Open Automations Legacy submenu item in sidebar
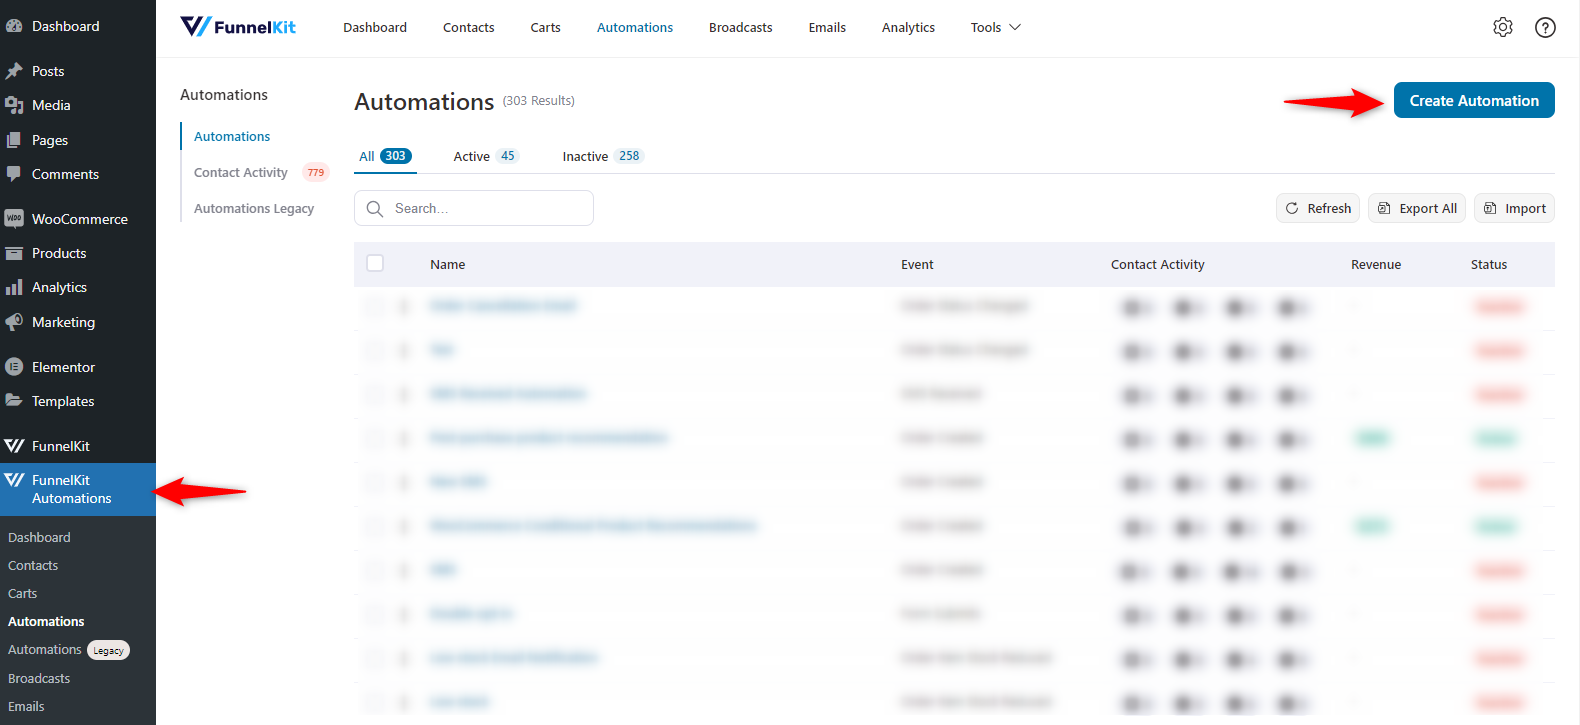Image resolution: width=1580 pixels, height=725 pixels. (x=69, y=649)
